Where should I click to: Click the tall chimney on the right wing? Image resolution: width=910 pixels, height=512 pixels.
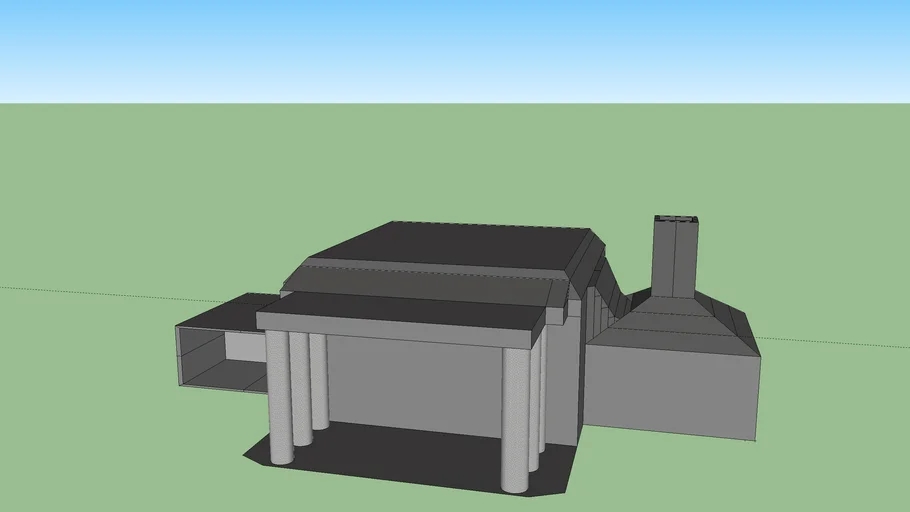(675, 260)
